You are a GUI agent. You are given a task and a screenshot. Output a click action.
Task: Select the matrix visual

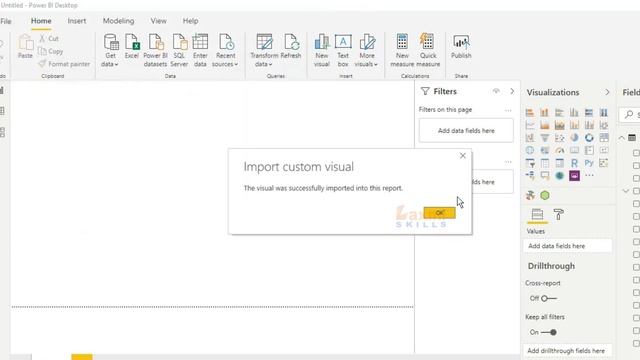pyautogui.click(x=560, y=163)
